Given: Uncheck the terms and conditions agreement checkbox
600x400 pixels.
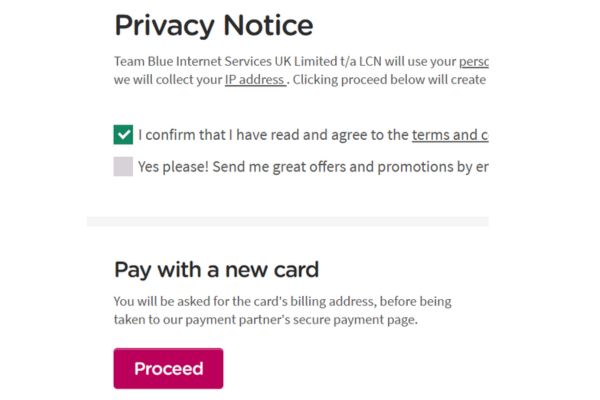Looking at the screenshot, I should pos(124,135).
